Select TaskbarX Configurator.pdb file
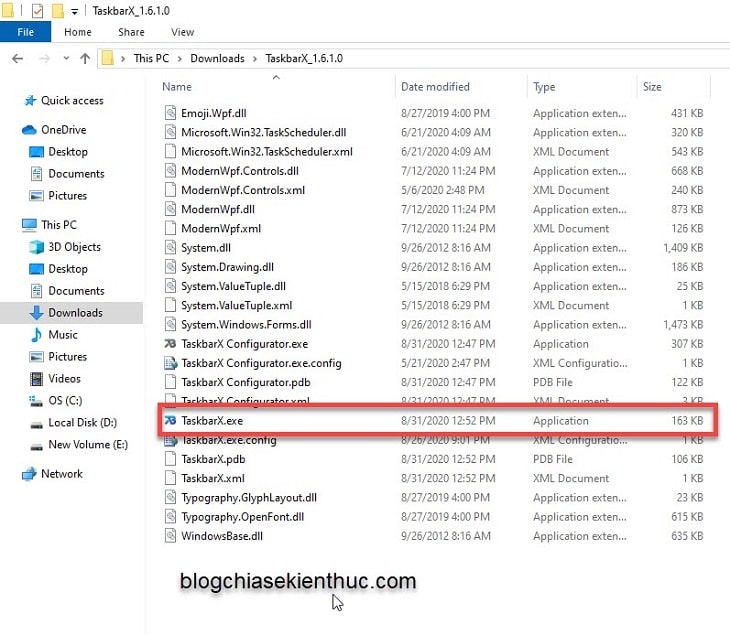This screenshot has height=635, width=730. [245, 382]
